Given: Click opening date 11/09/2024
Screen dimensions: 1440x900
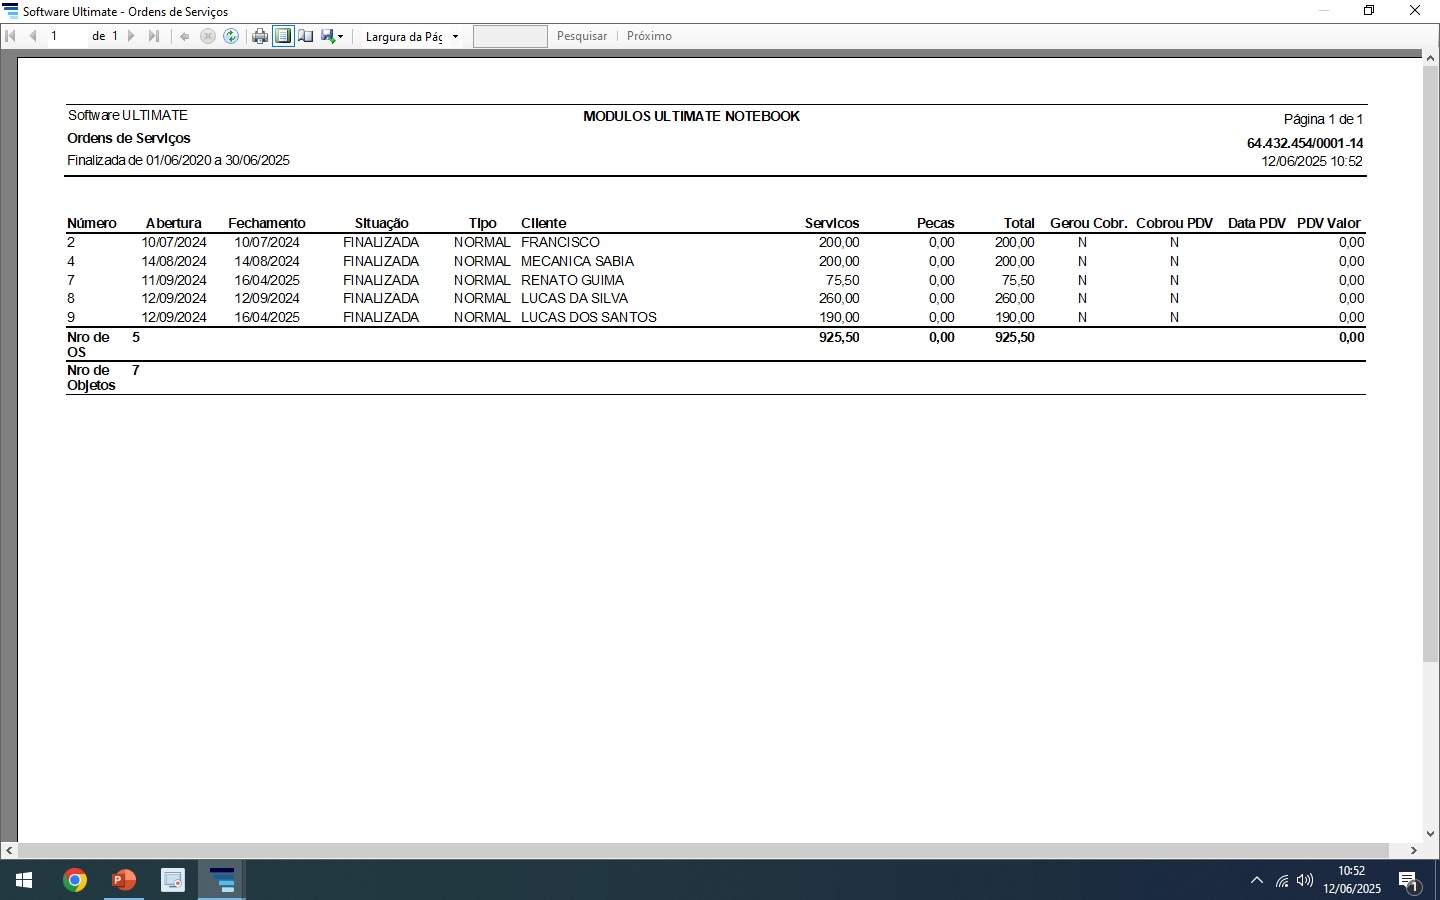Looking at the screenshot, I should click(x=174, y=280).
